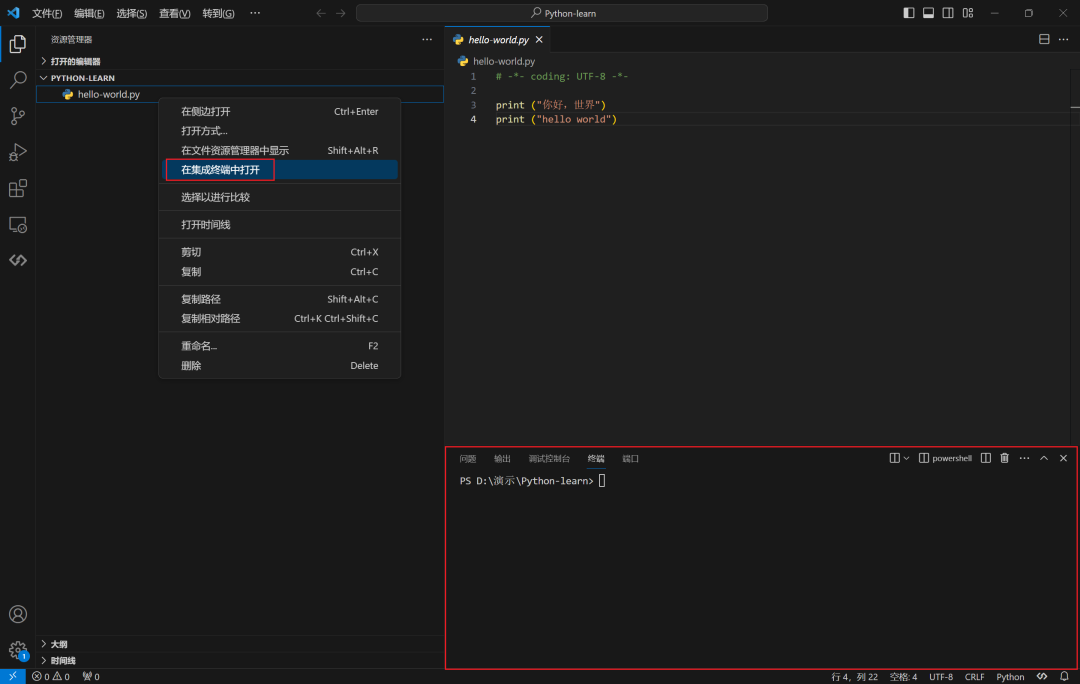Viewport: 1080px width, 684px height.
Task: Open notifications bell in status bar
Action: 1064,676
